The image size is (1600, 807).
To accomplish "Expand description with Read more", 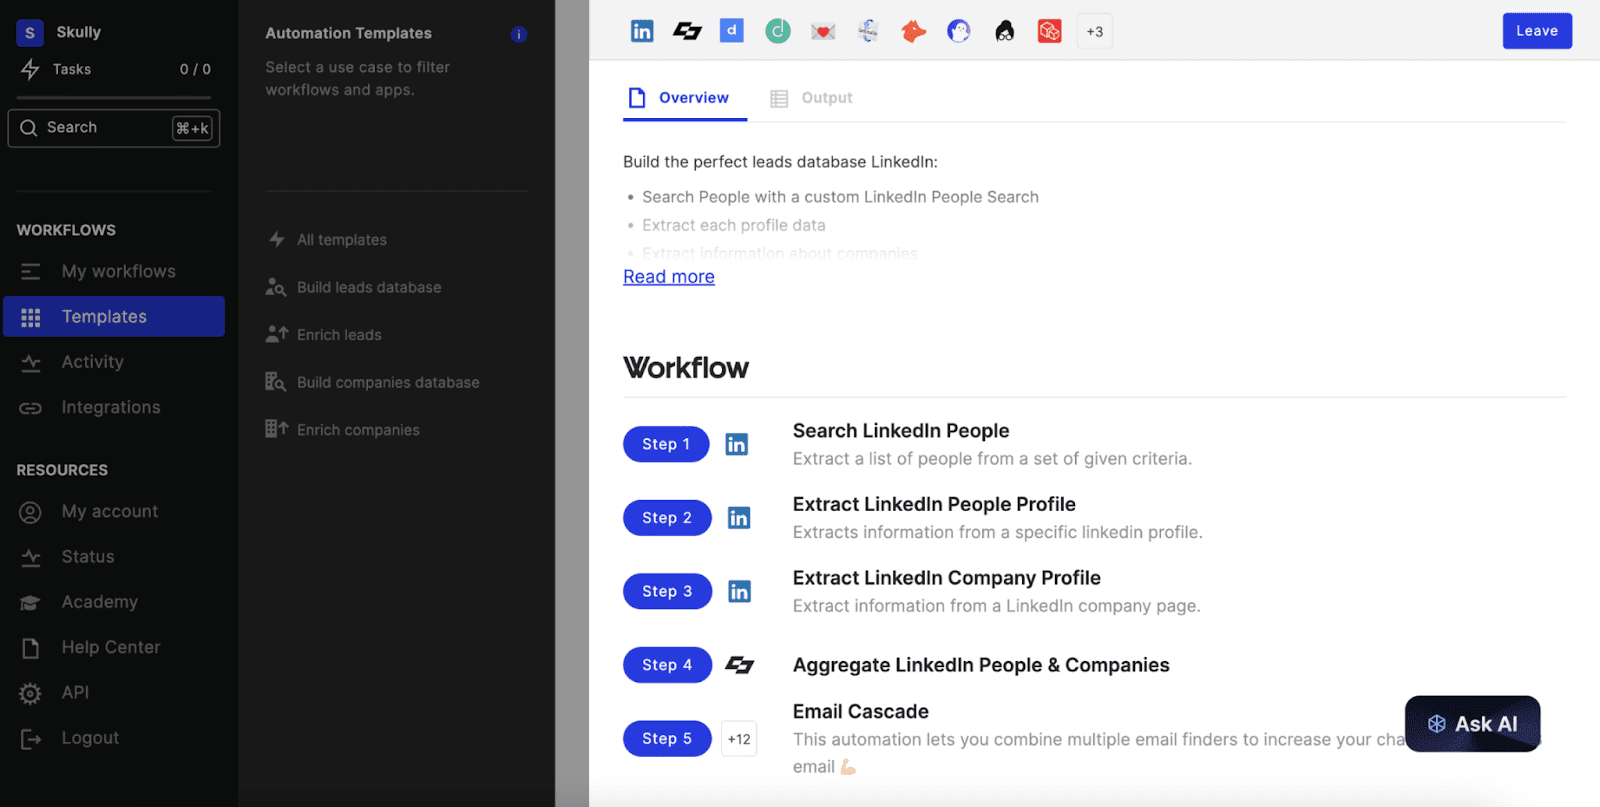I will tap(669, 277).
